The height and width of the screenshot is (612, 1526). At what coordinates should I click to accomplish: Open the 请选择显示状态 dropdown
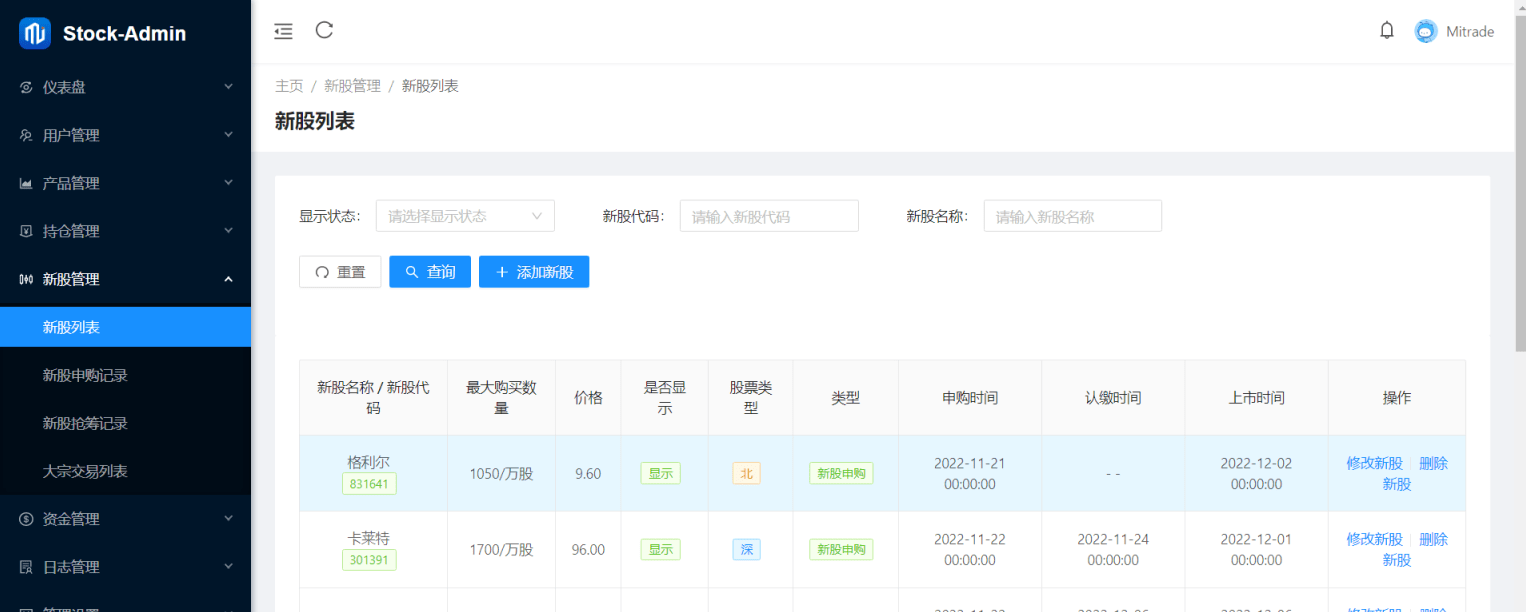[x=464, y=215]
